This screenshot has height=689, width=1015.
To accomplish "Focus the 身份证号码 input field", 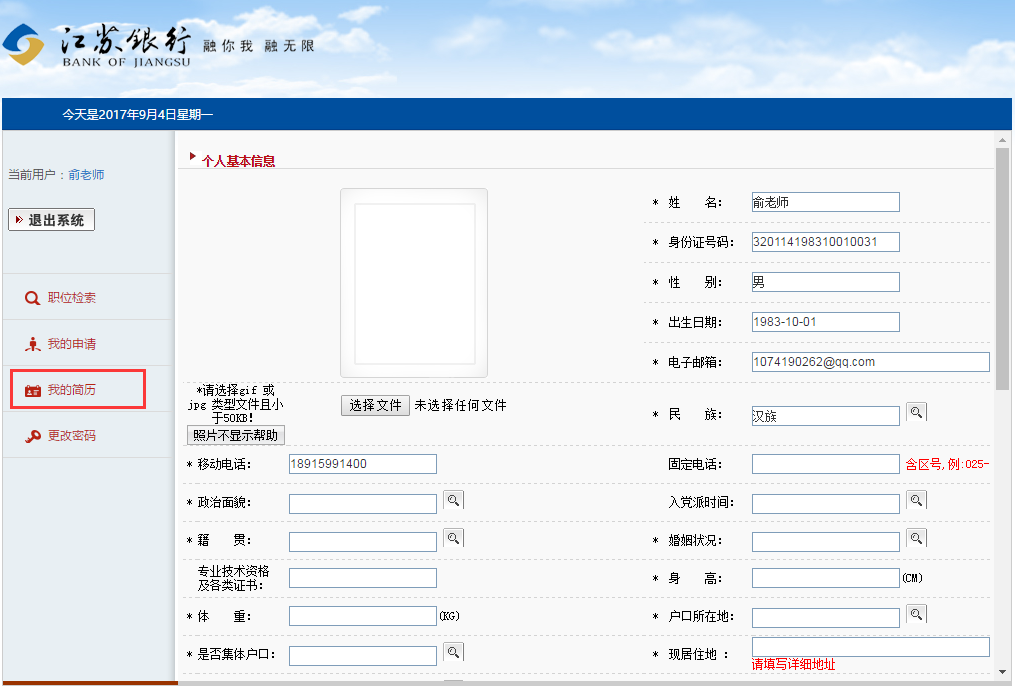I will (825, 242).
